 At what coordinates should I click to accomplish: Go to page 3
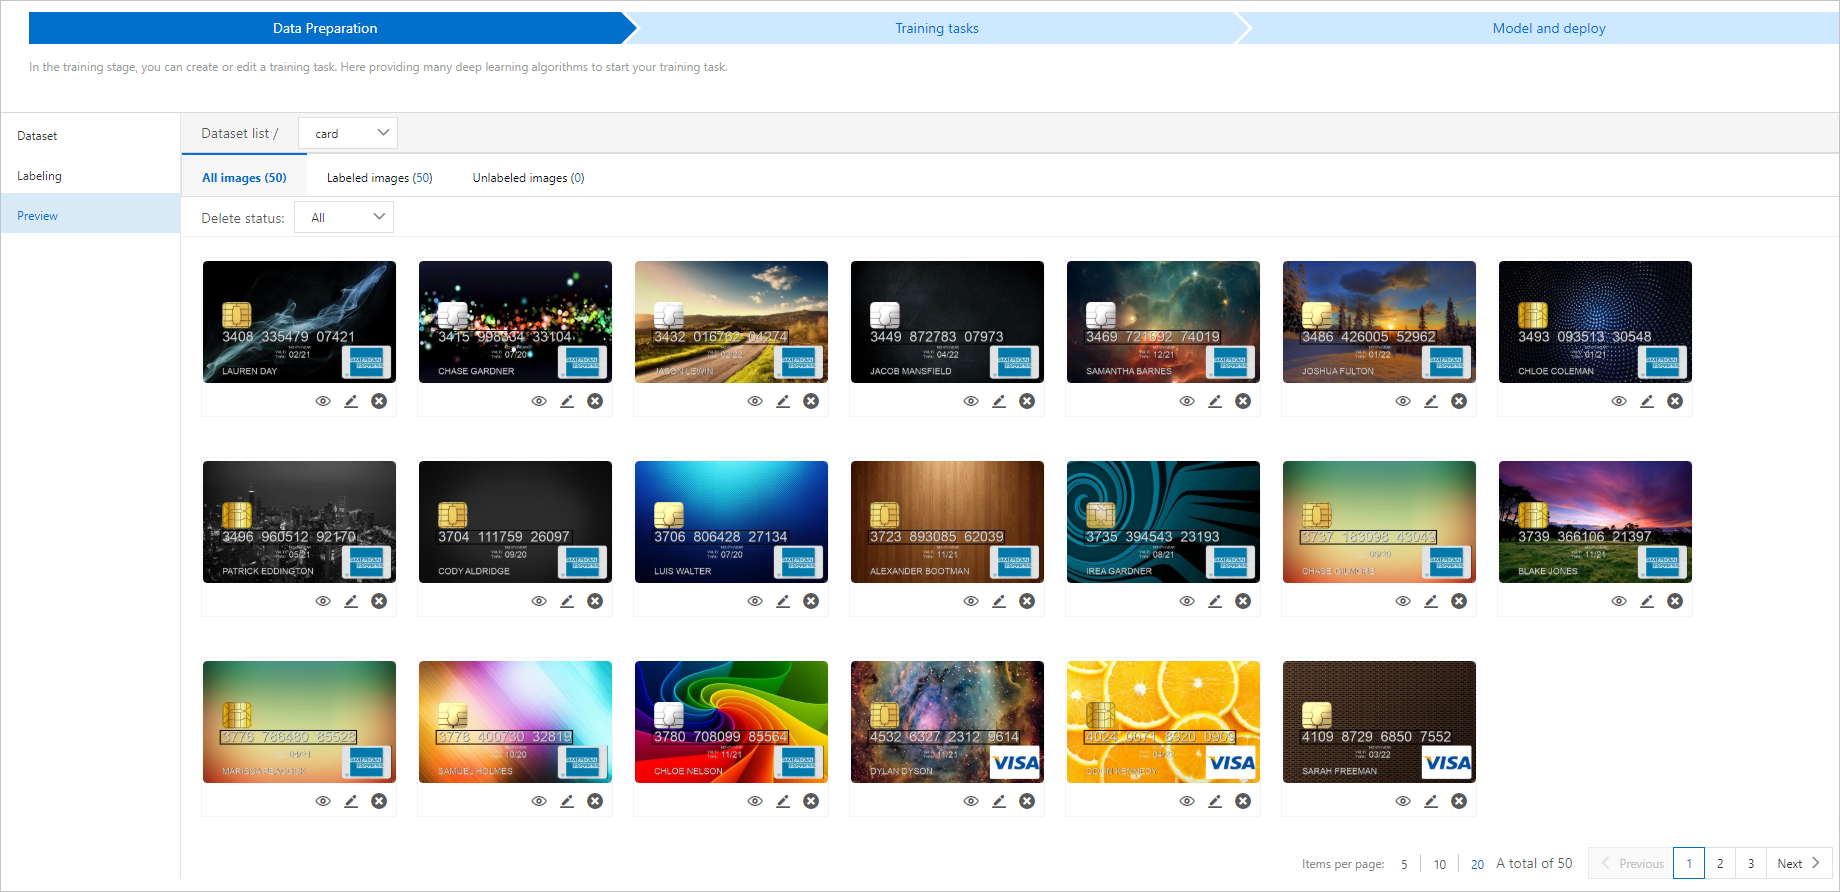pos(1751,863)
